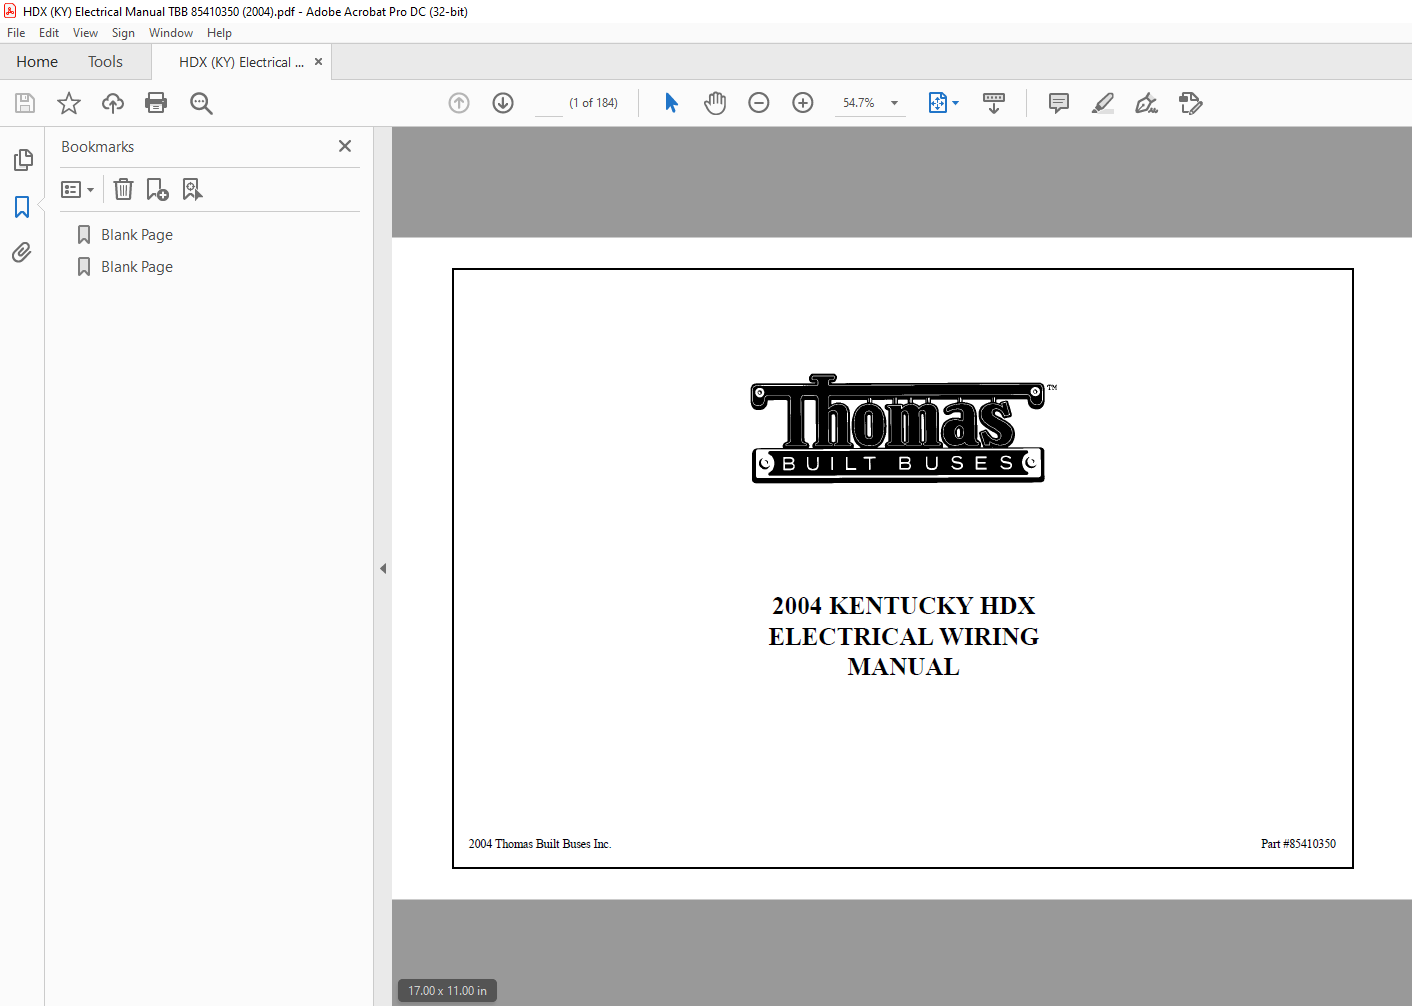Image resolution: width=1412 pixels, height=1006 pixels.
Task: Click the '2004 KENTUCKY HDX' title text
Action: (903, 606)
